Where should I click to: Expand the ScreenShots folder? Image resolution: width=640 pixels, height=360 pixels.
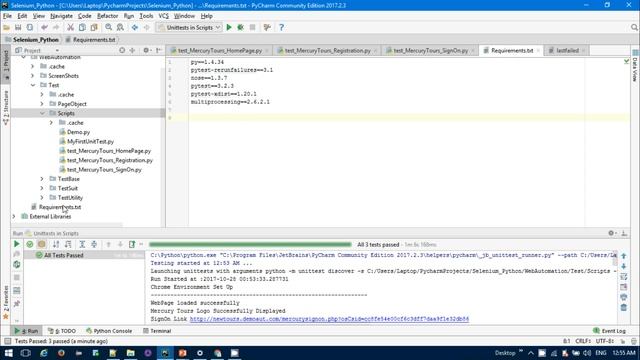pos(33,76)
